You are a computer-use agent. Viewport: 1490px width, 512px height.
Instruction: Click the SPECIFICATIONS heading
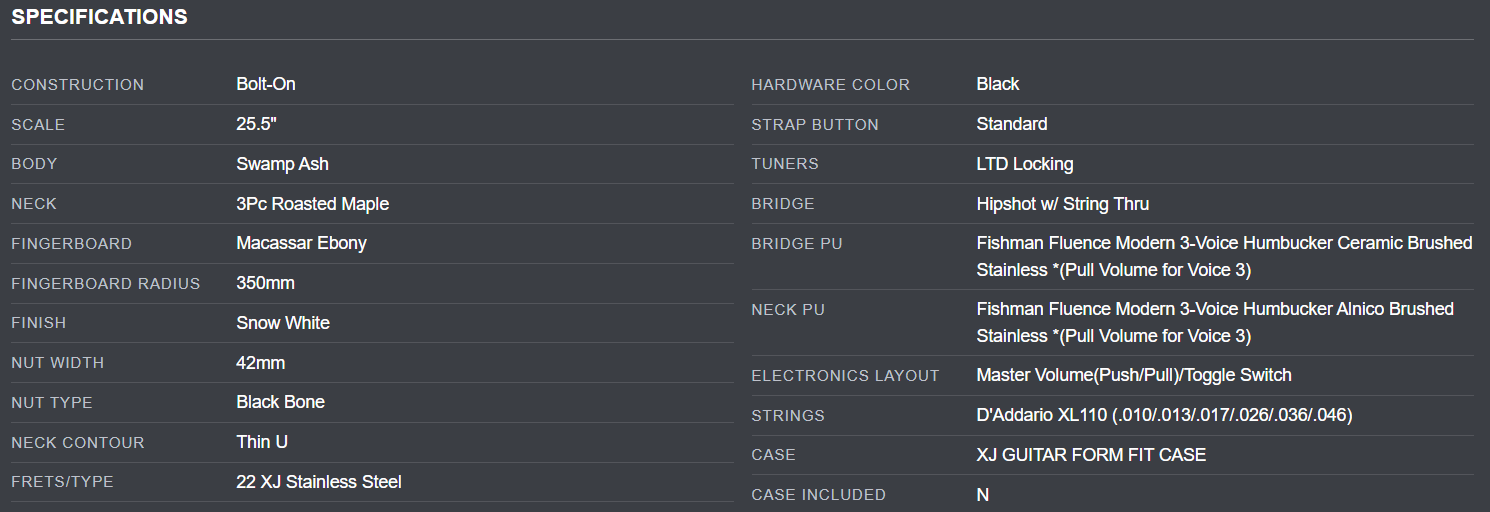coord(99,17)
